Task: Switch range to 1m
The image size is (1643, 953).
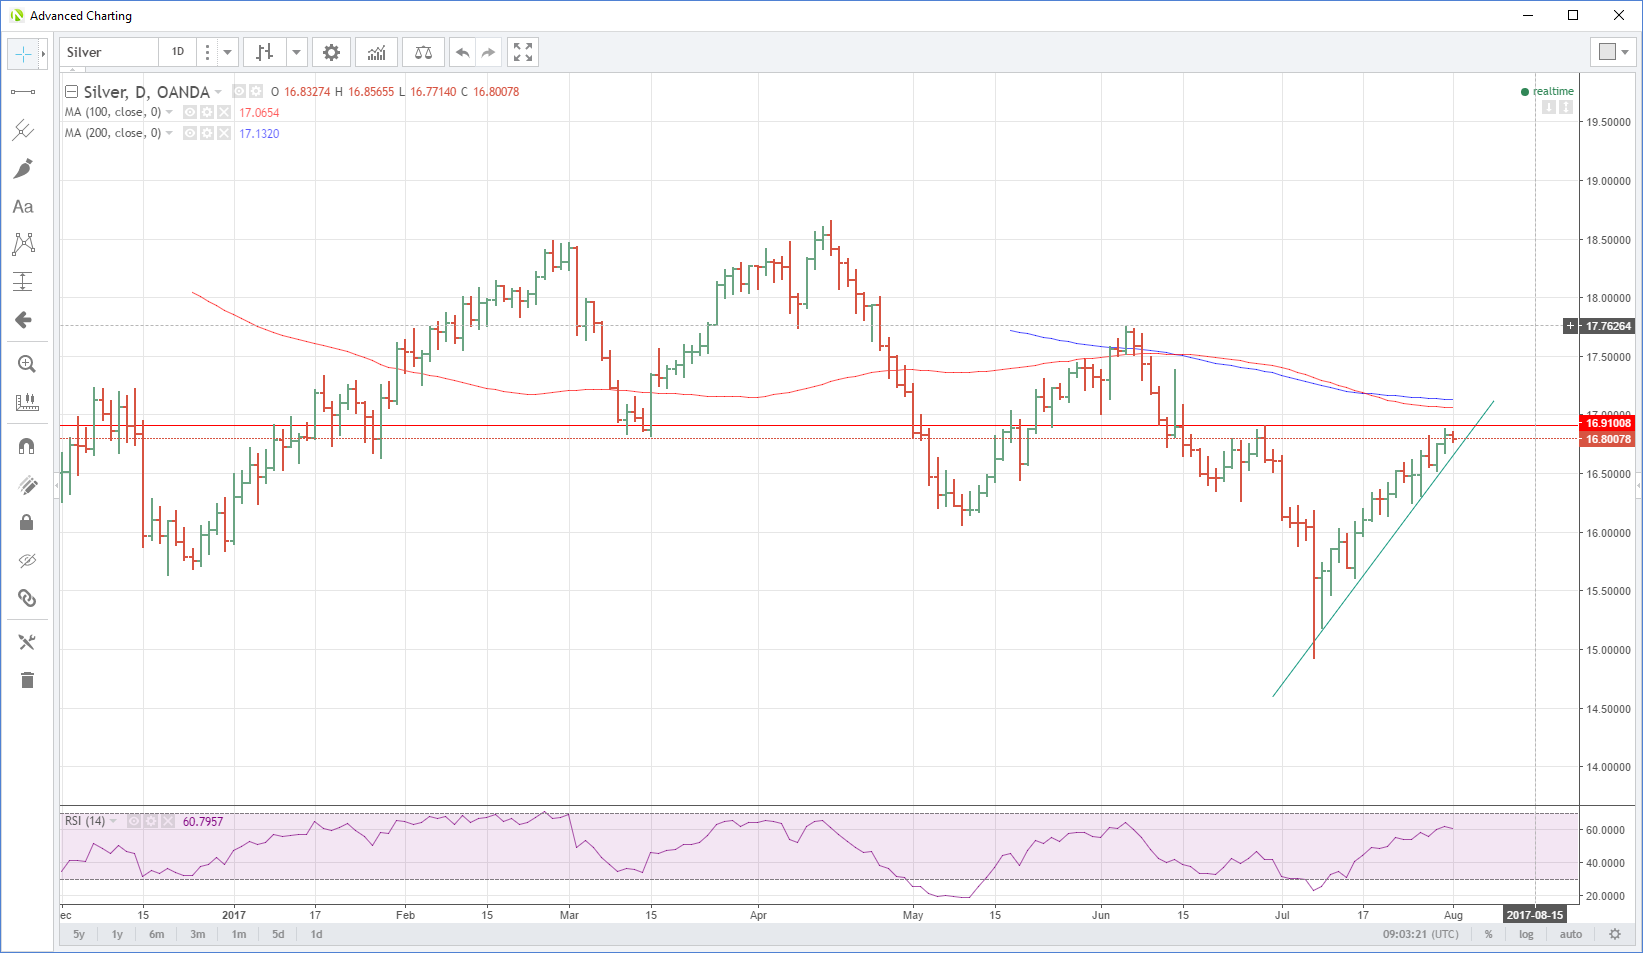Action: pyautogui.click(x=239, y=934)
